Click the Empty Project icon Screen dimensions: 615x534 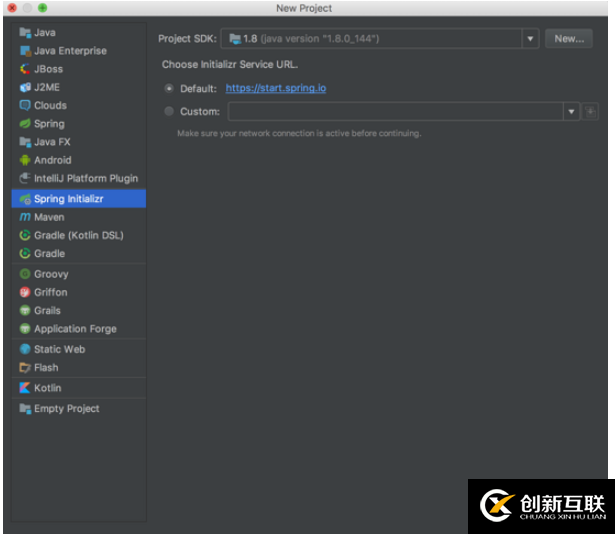pyautogui.click(x=25, y=408)
